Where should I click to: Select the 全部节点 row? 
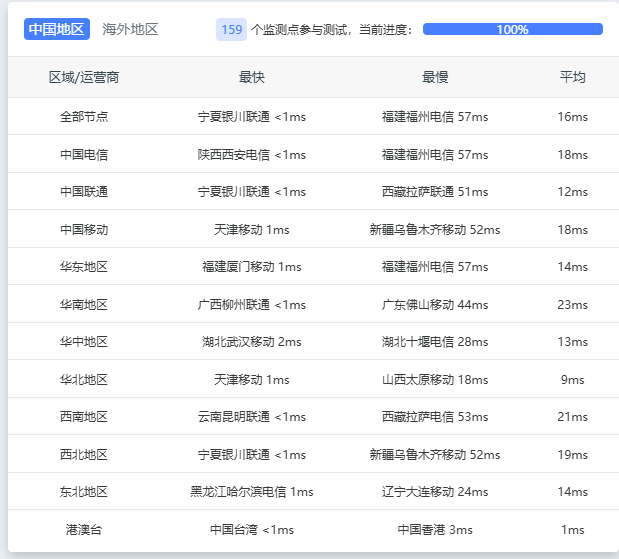pos(84,117)
